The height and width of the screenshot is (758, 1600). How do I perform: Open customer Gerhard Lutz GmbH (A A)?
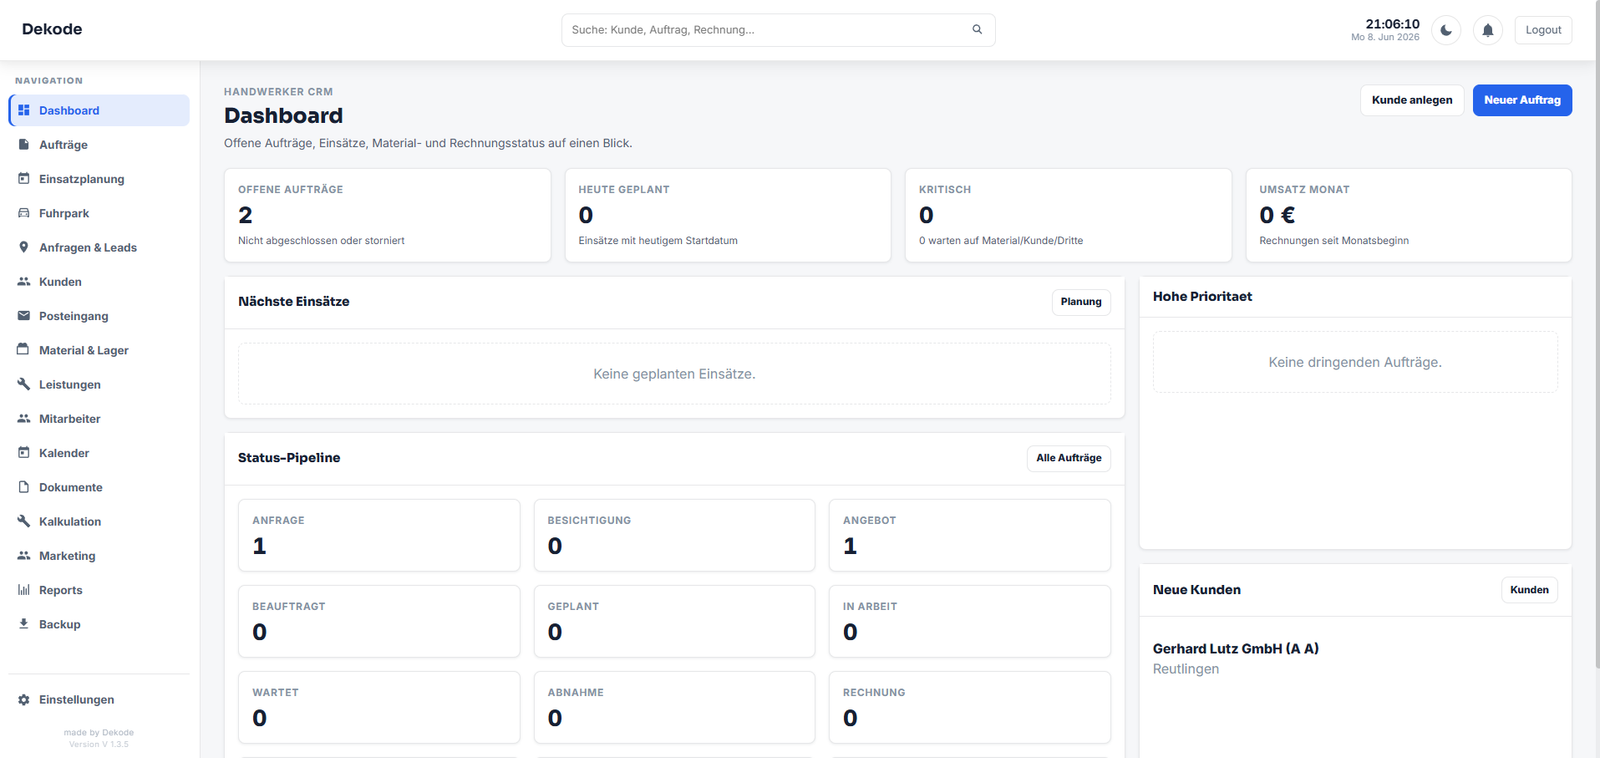[1235, 648]
